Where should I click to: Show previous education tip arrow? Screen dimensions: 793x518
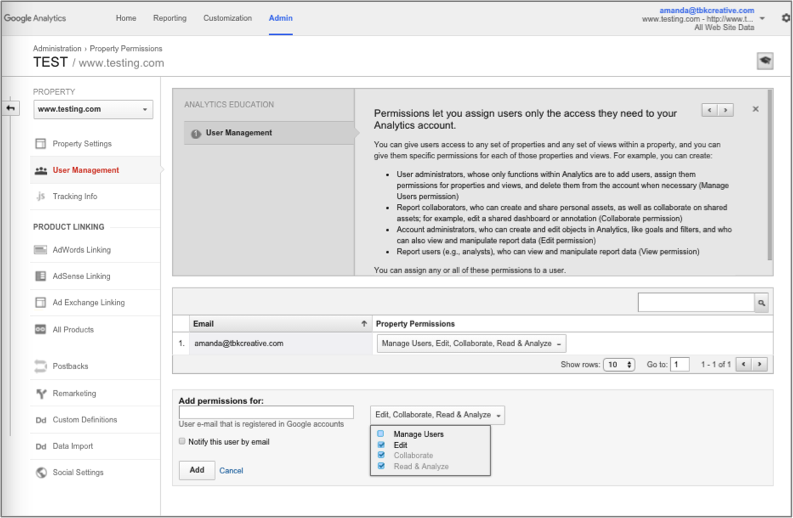point(710,110)
